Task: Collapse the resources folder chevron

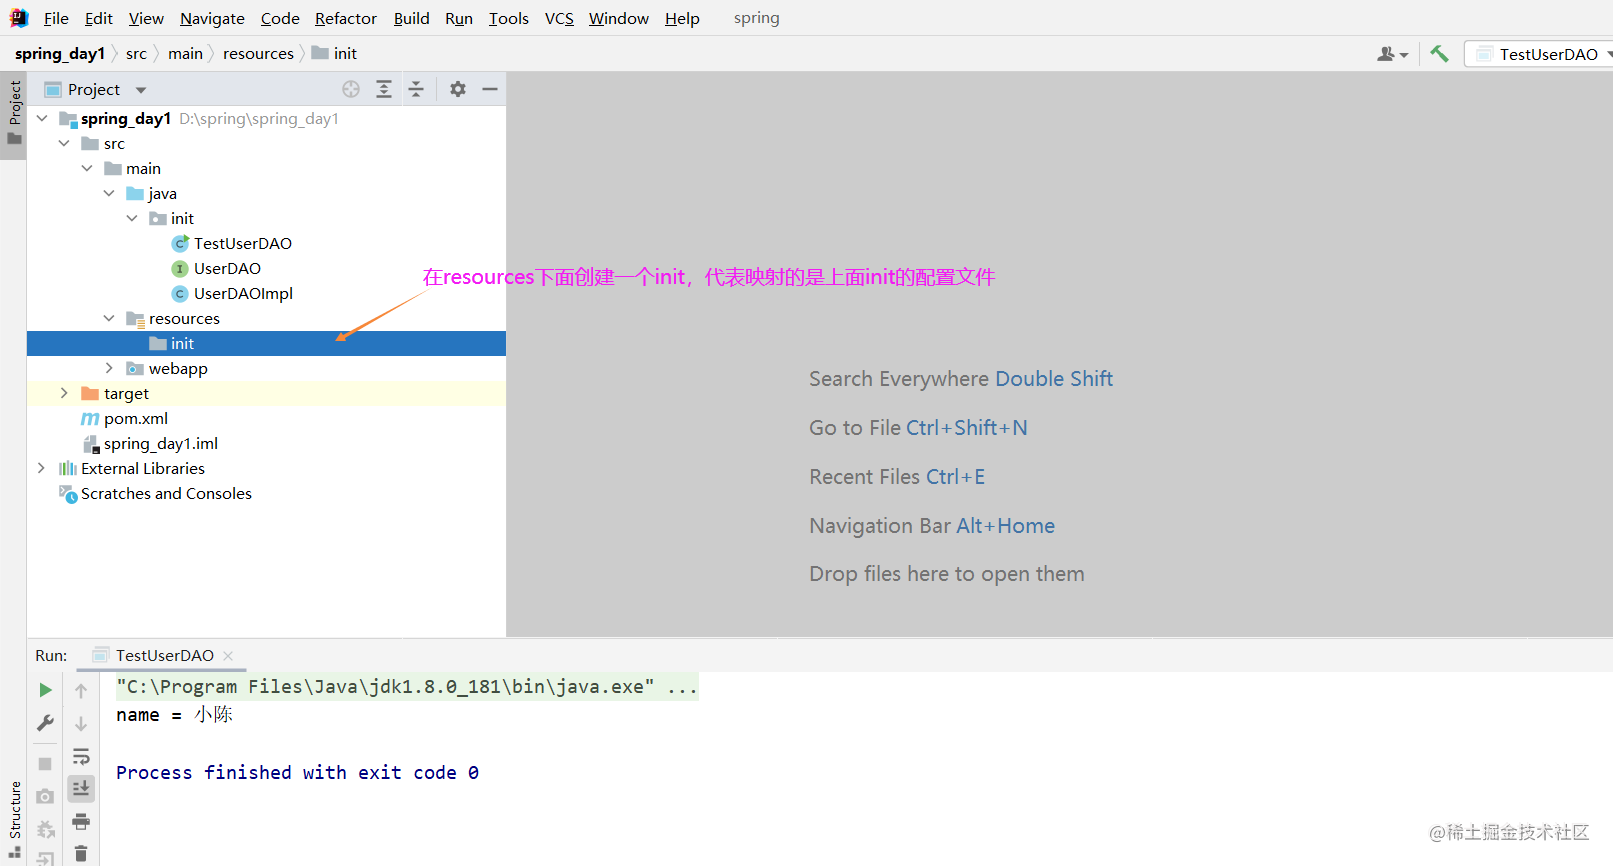Action: pyautogui.click(x=109, y=318)
